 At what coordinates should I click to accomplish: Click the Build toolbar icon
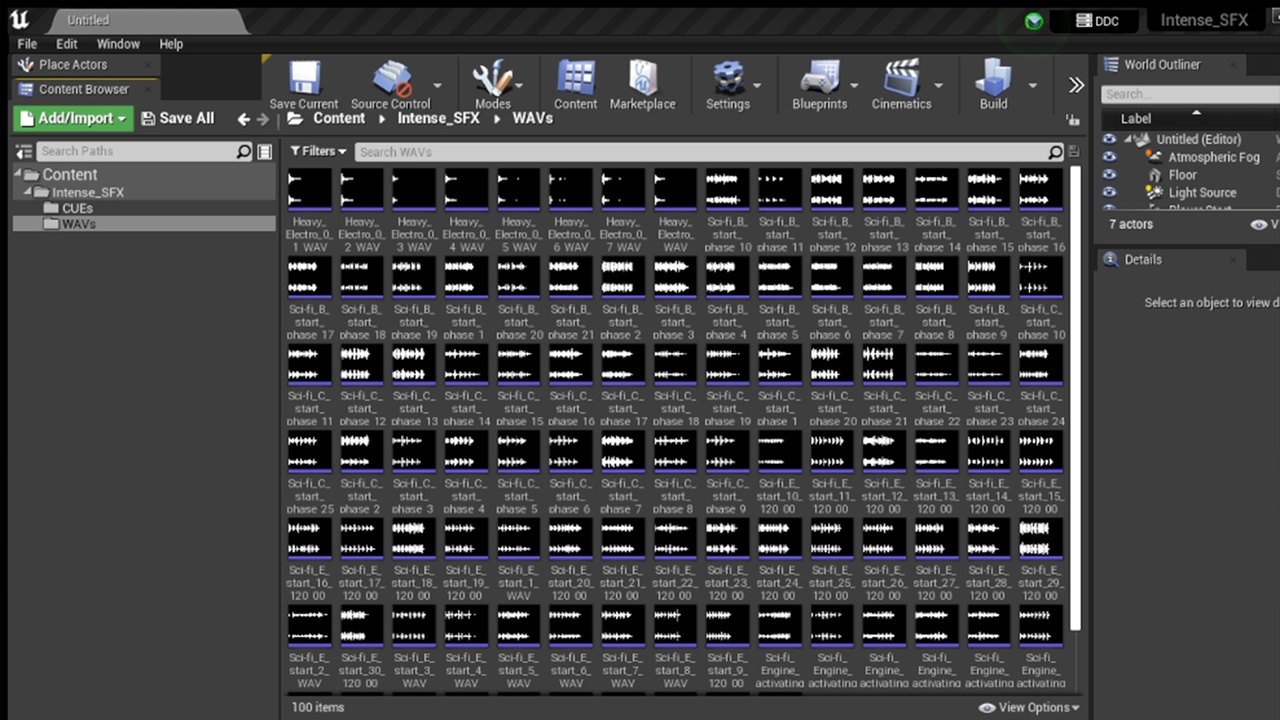point(993,77)
